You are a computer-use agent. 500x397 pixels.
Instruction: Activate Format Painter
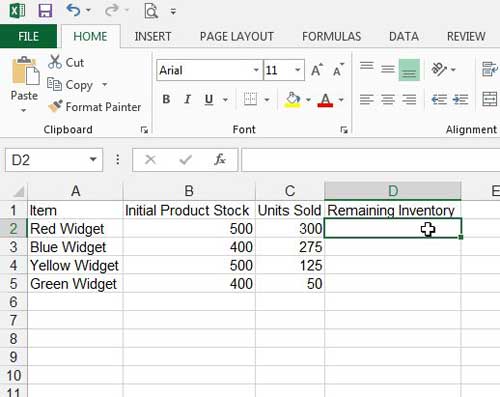coord(94,107)
